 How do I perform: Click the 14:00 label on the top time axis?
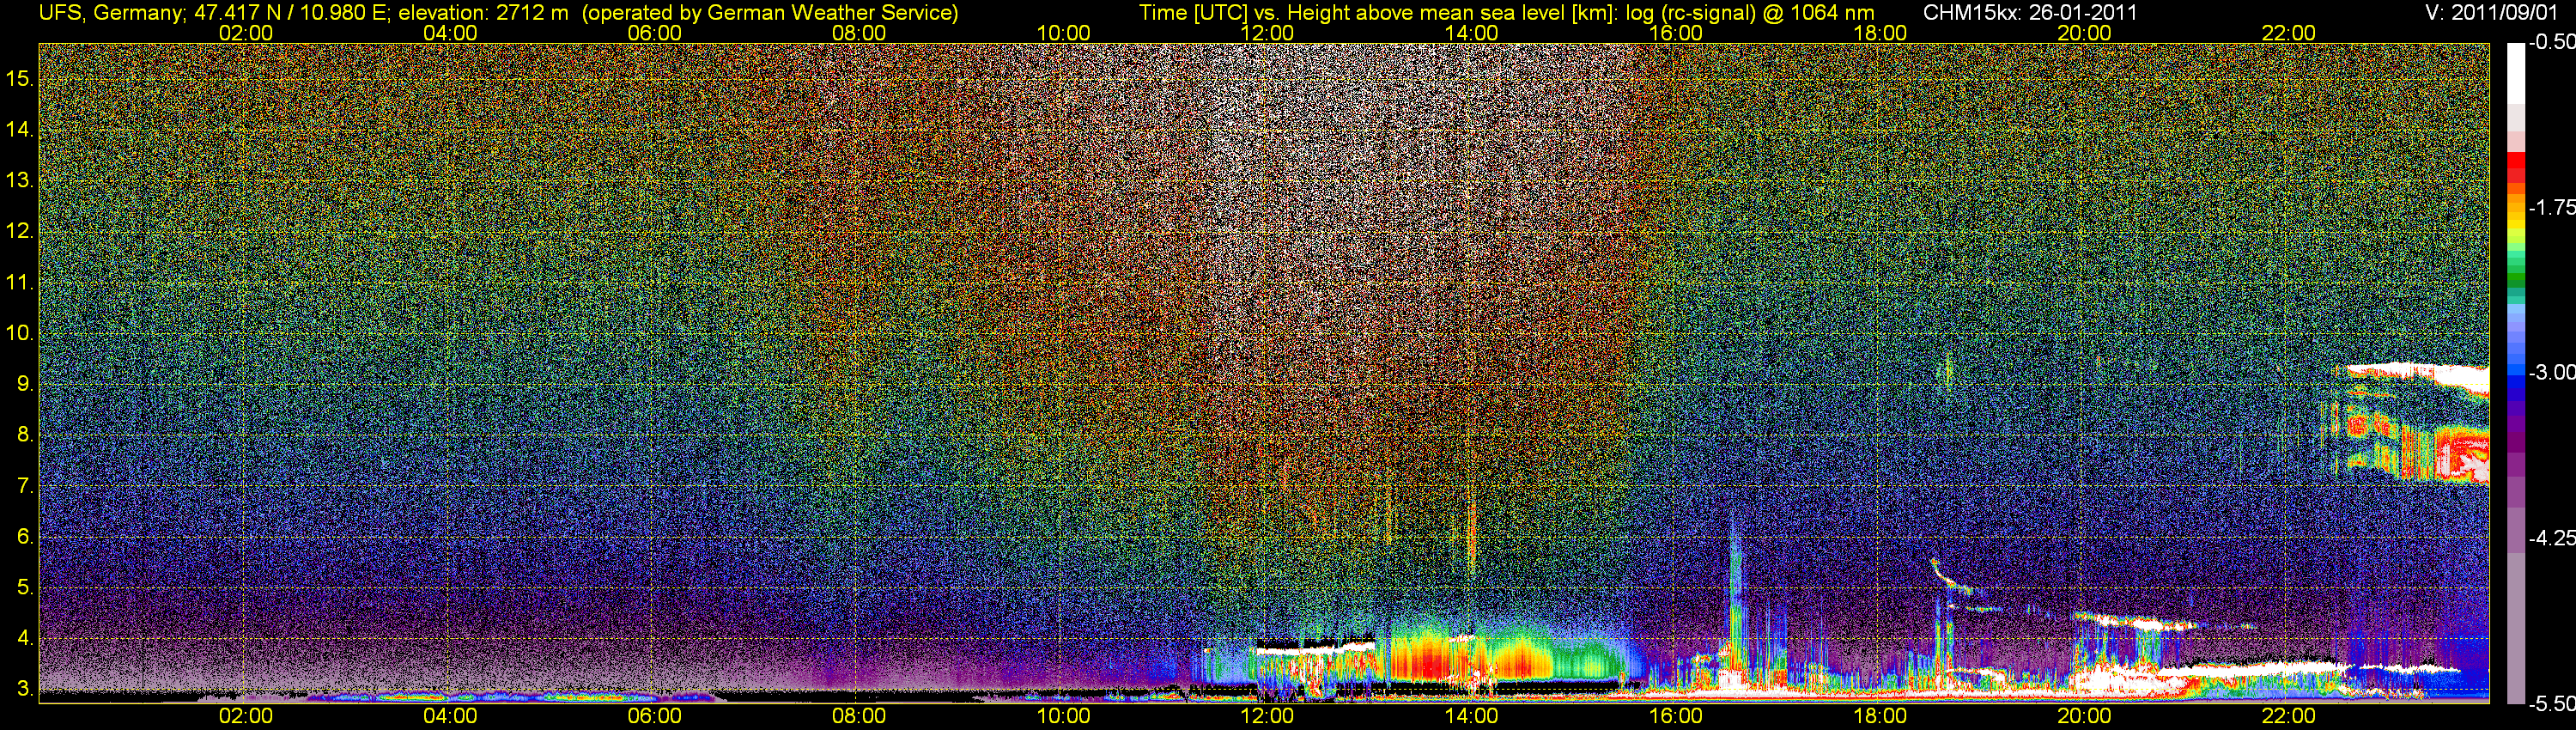(1472, 33)
